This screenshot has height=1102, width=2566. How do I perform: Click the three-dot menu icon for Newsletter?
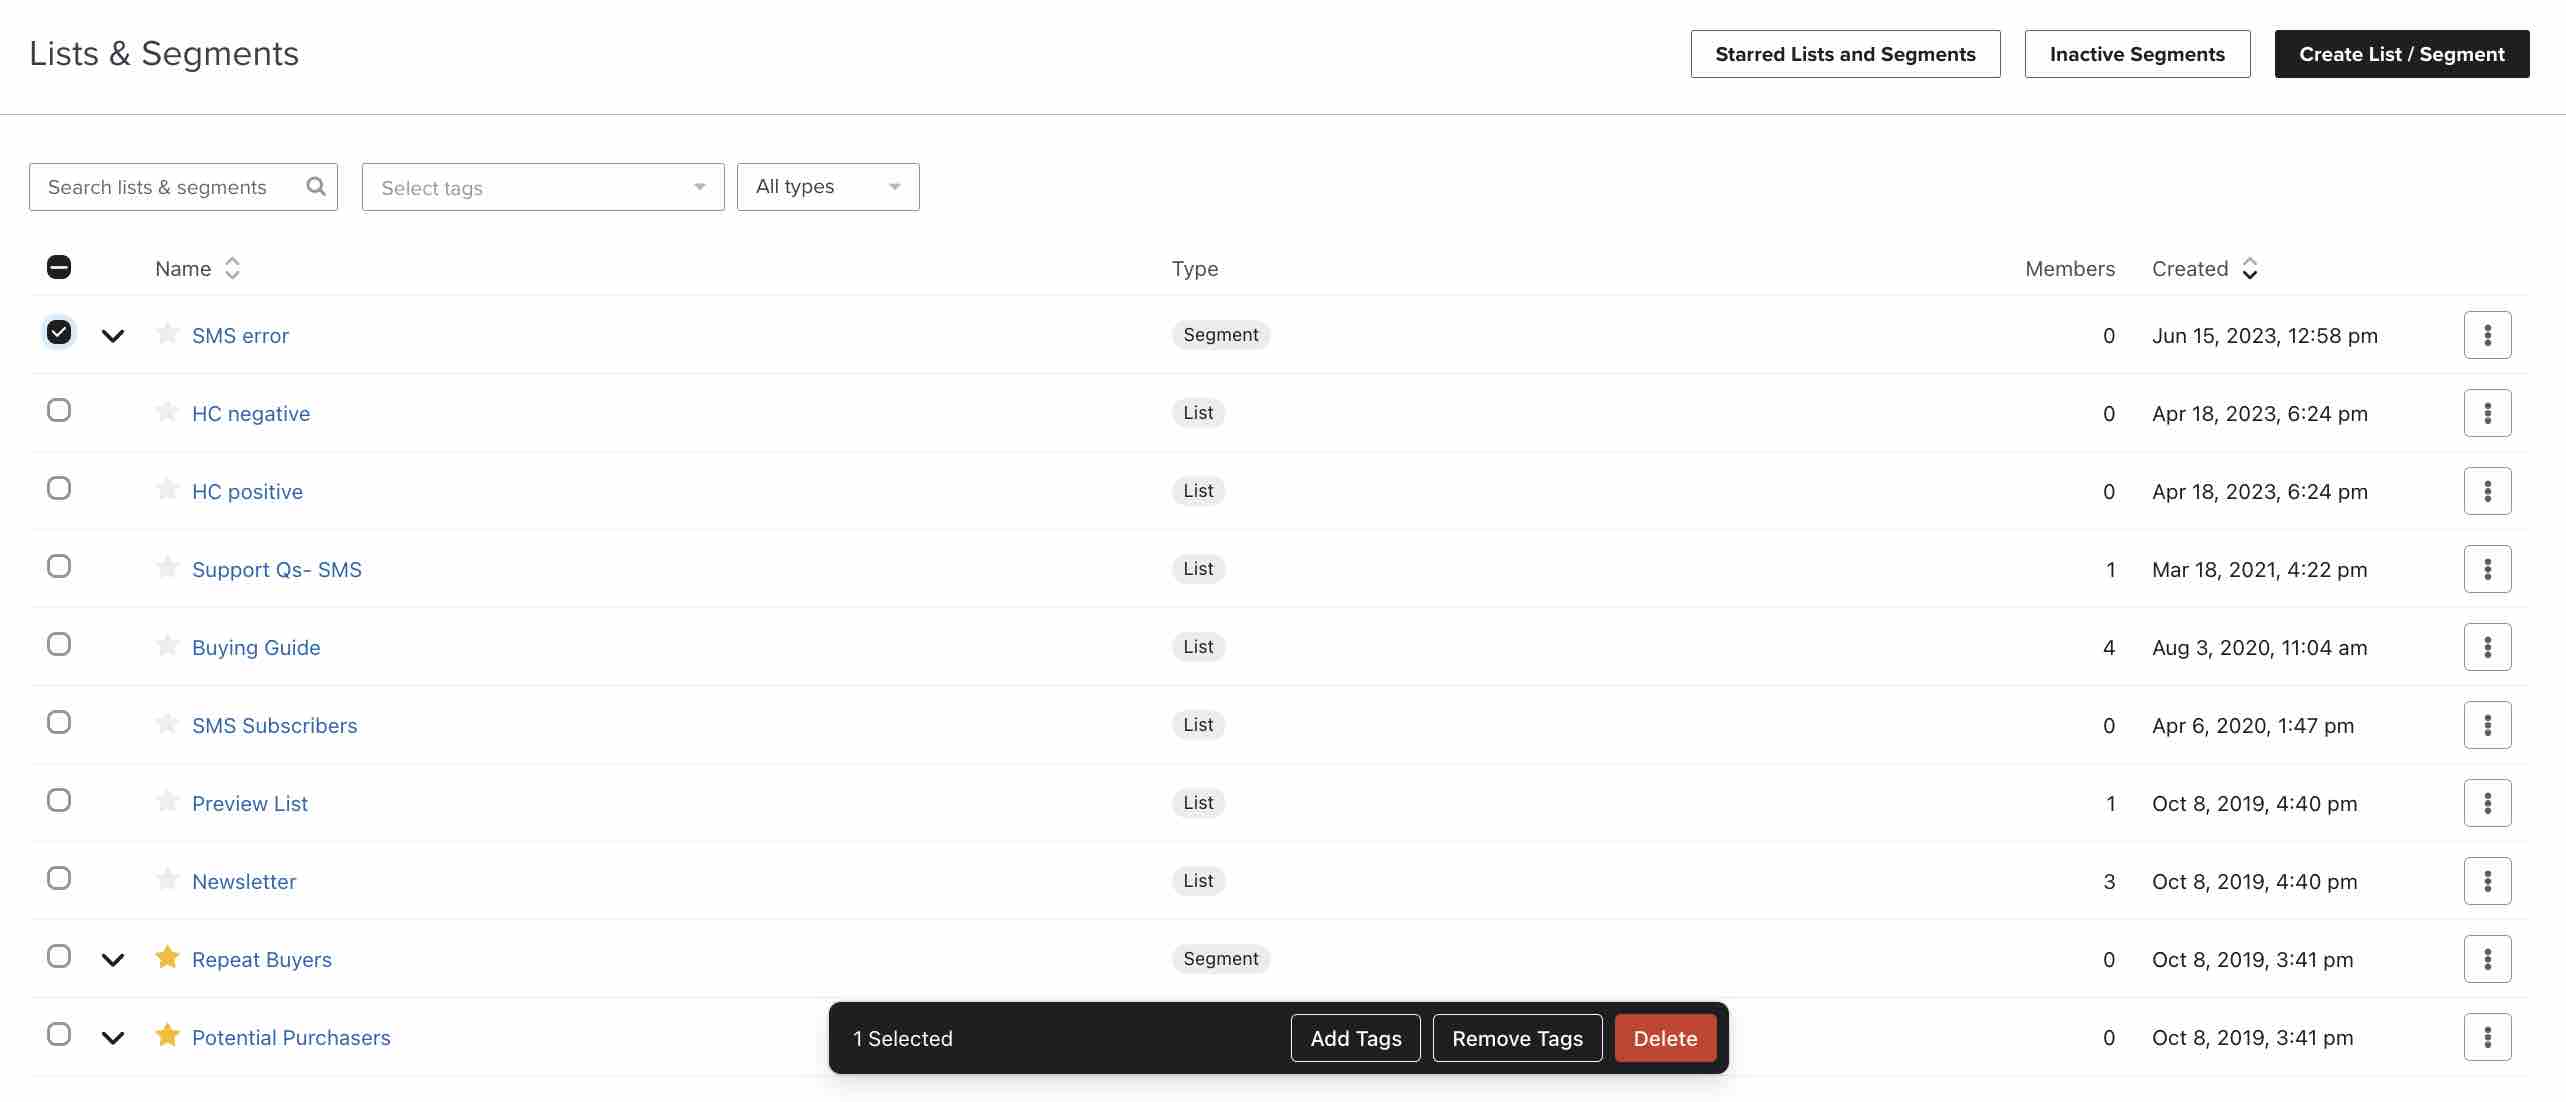pyautogui.click(x=2486, y=879)
